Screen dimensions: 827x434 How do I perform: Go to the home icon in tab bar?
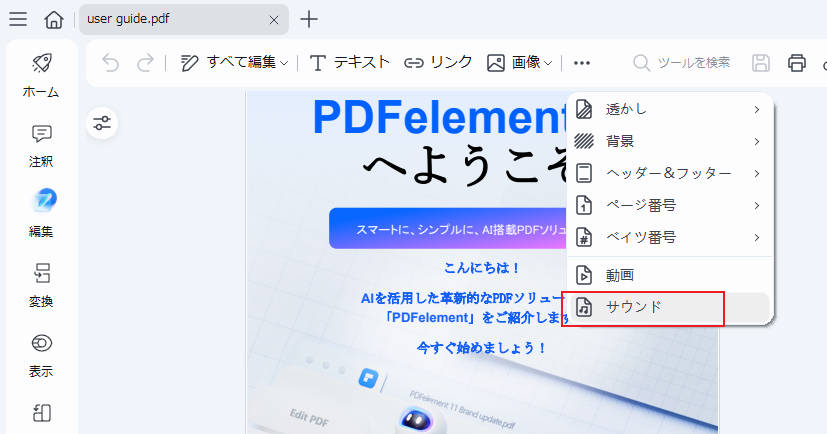53,20
